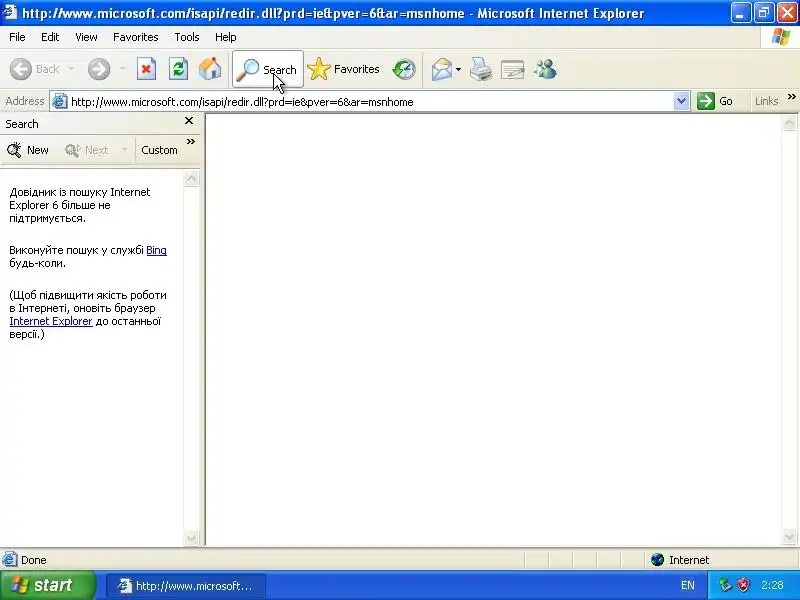Image resolution: width=800 pixels, height=600 pixels.
Task: Click the Windows logo throbber icon
Action: (781, 37)
